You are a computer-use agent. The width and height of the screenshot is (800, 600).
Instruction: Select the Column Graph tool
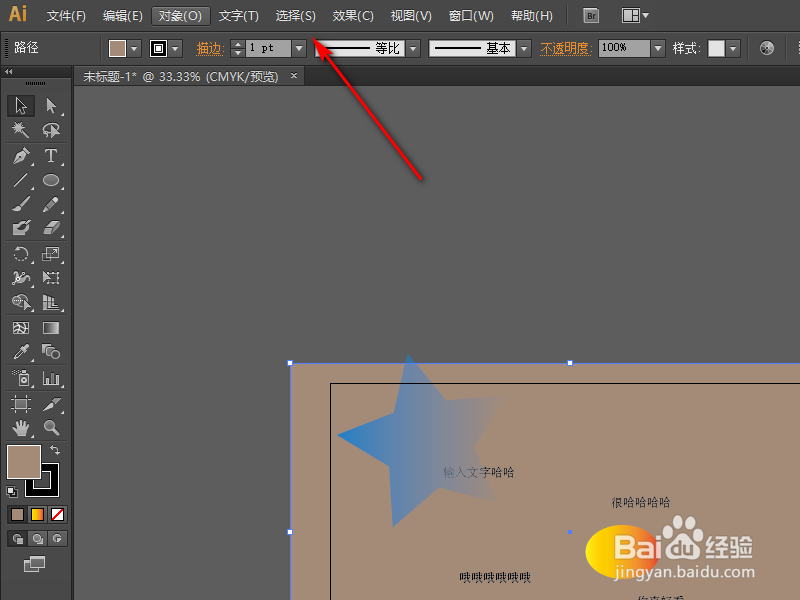(51, 378)
